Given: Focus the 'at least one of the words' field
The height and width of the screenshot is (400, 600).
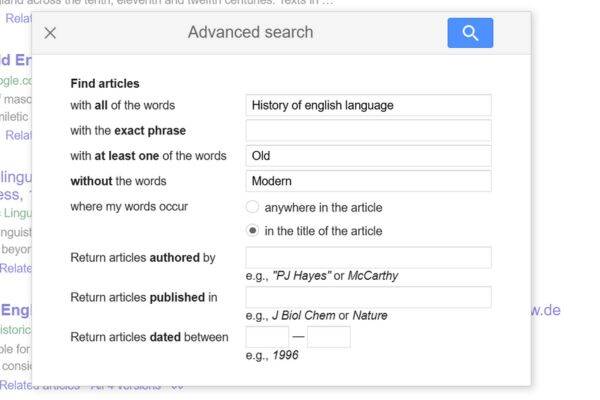Looking at the screenshot, I should pyautogui.click(x=368, y=156).
